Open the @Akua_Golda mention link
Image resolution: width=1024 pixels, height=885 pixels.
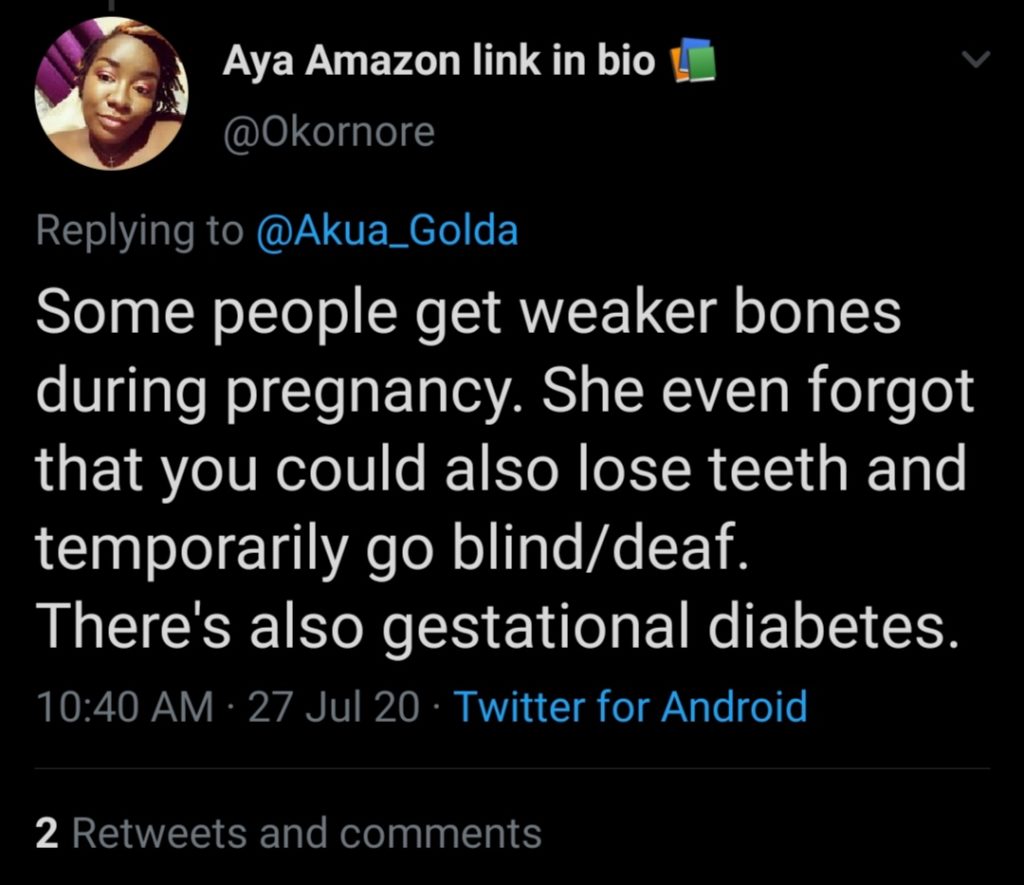(388, 231)
